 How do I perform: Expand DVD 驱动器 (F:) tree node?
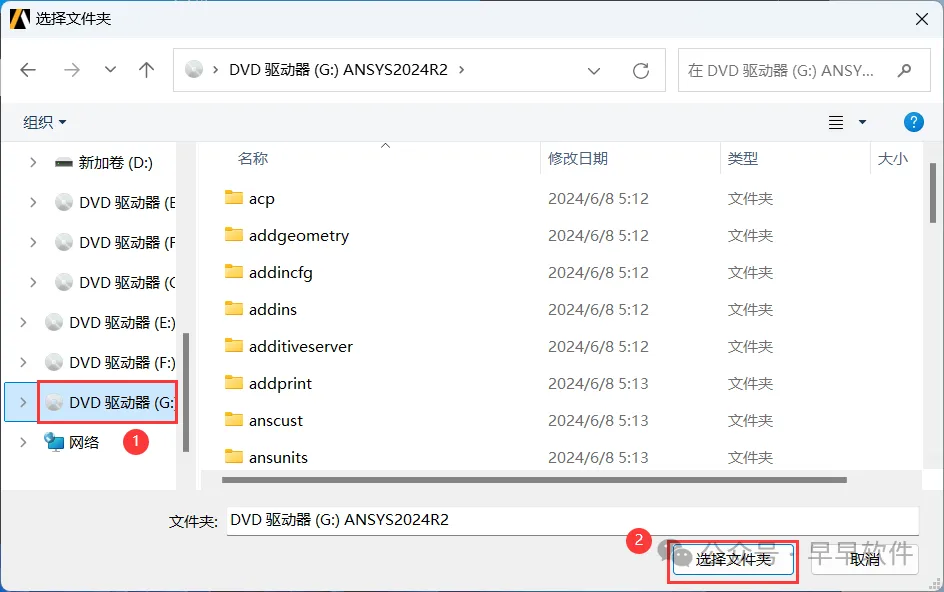point(23,362)
